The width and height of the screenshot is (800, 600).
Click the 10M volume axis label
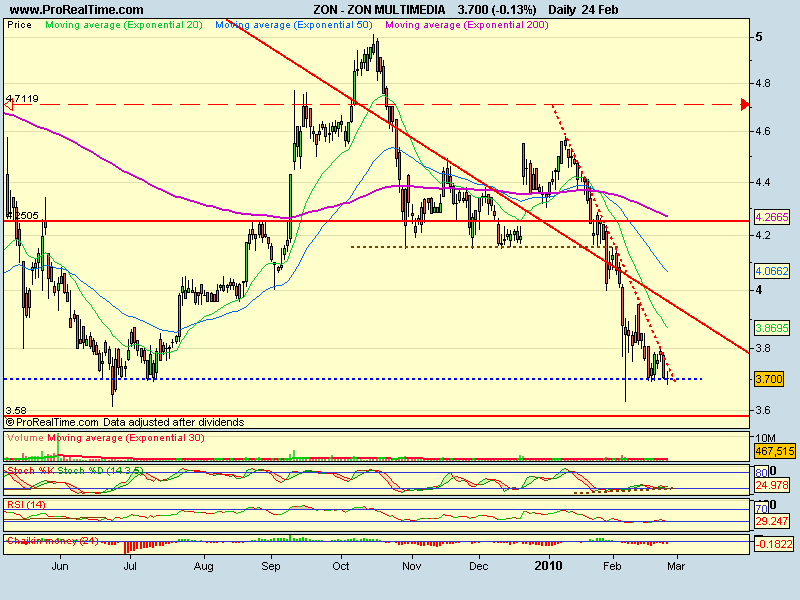tap(765, 438)
